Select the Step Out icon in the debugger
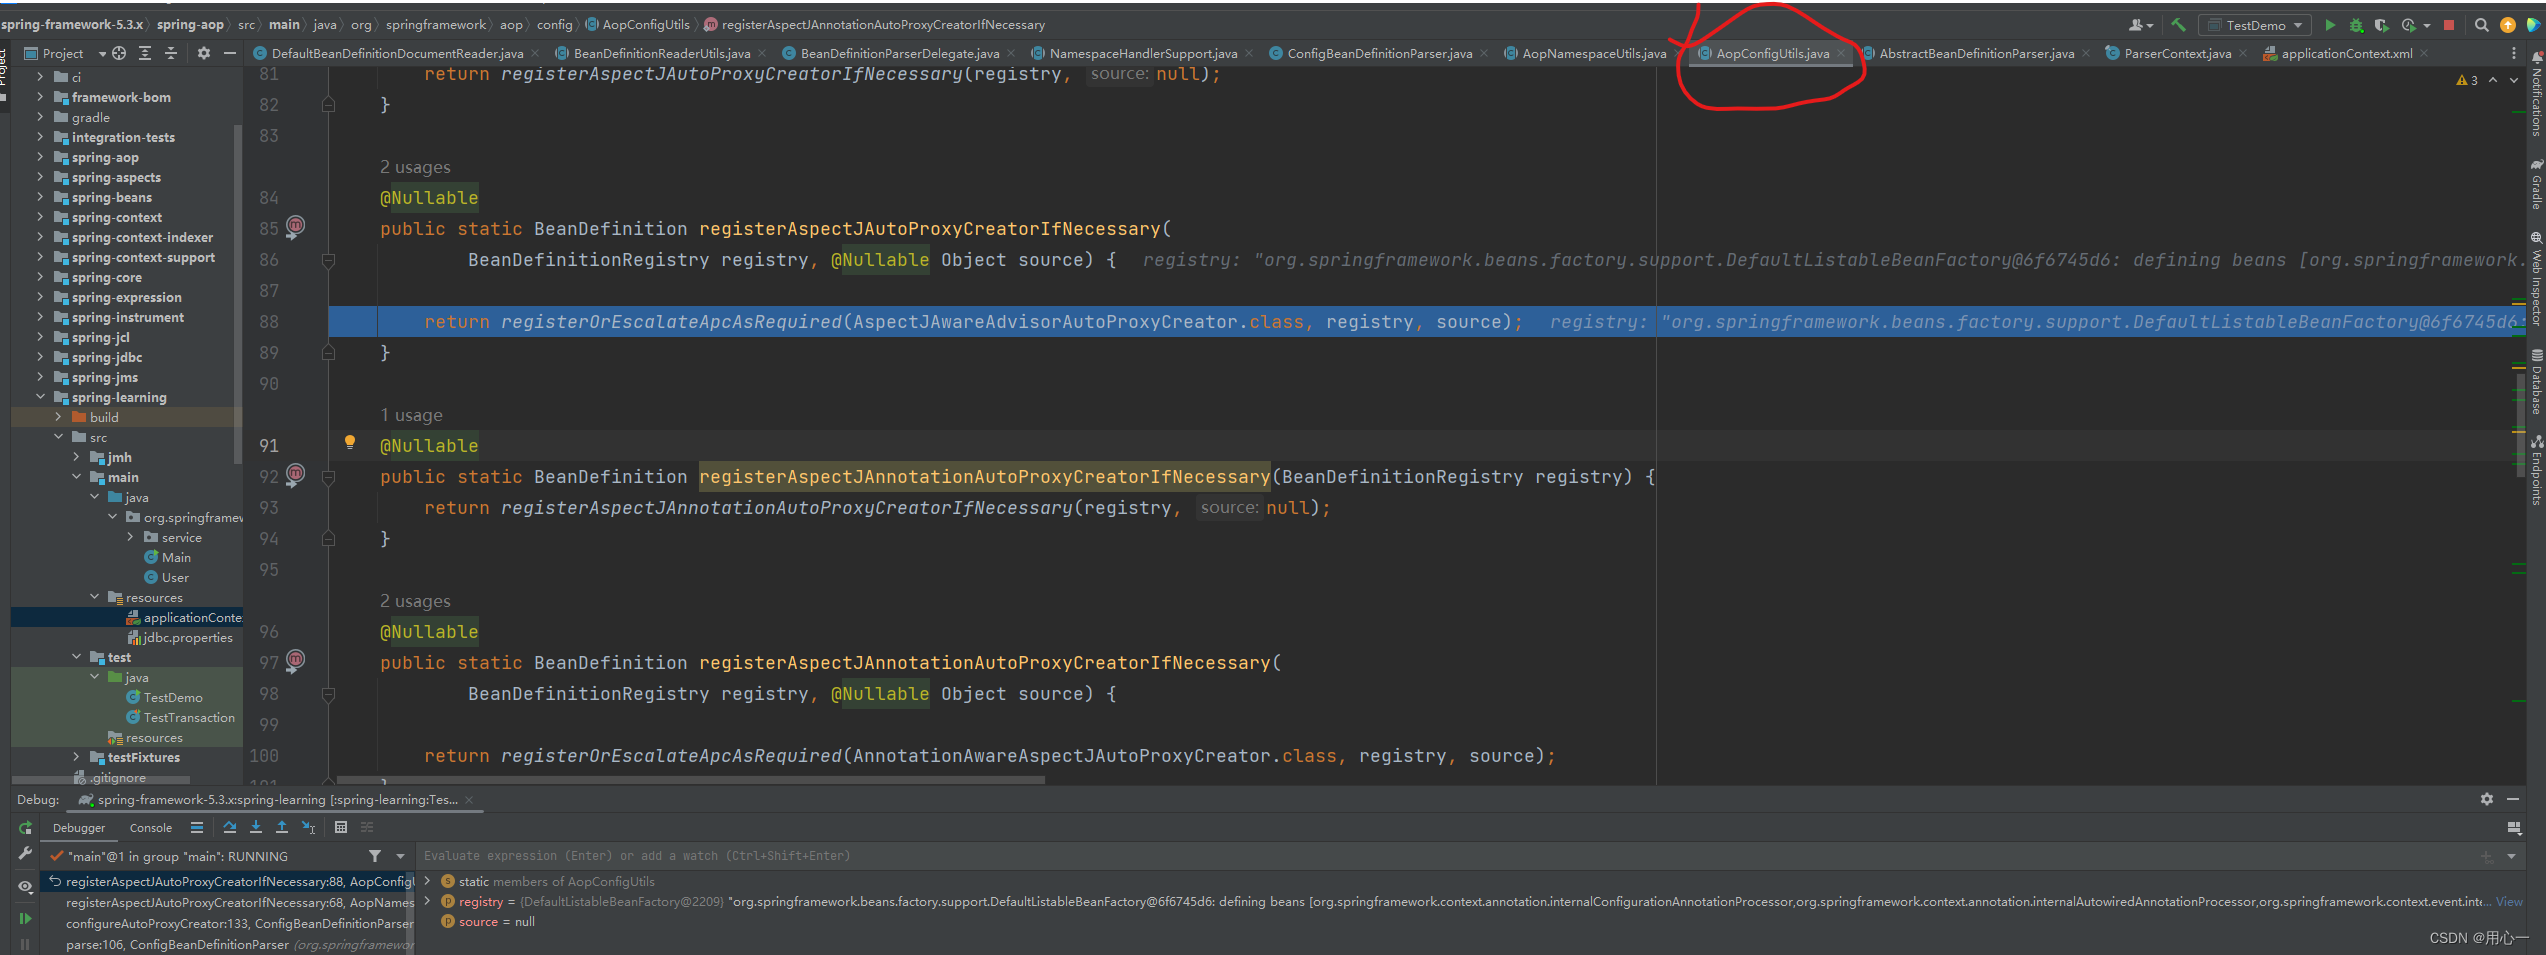 (x=282, y=827)
